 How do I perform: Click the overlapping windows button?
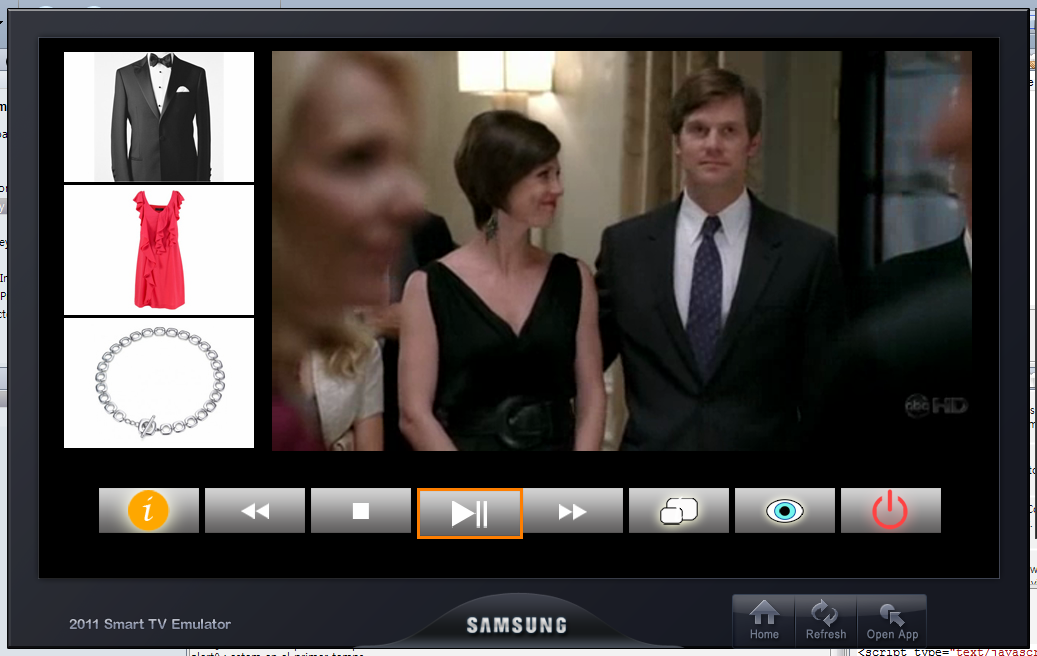coord(679,511)
